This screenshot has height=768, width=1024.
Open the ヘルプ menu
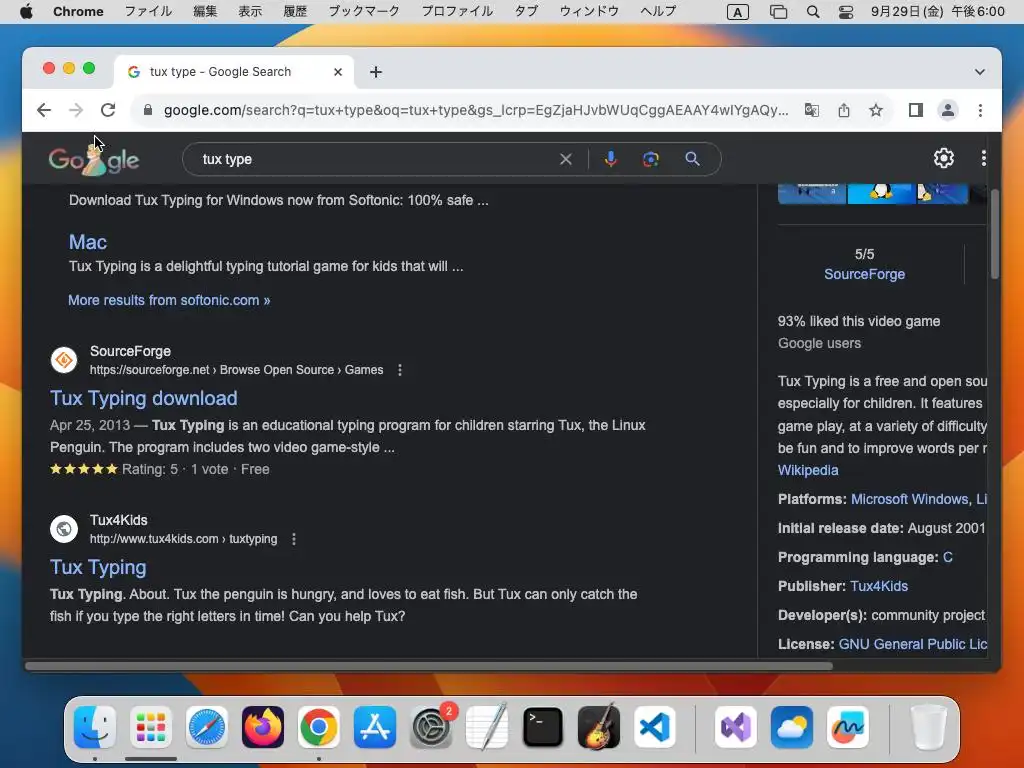tap(658, 11)
